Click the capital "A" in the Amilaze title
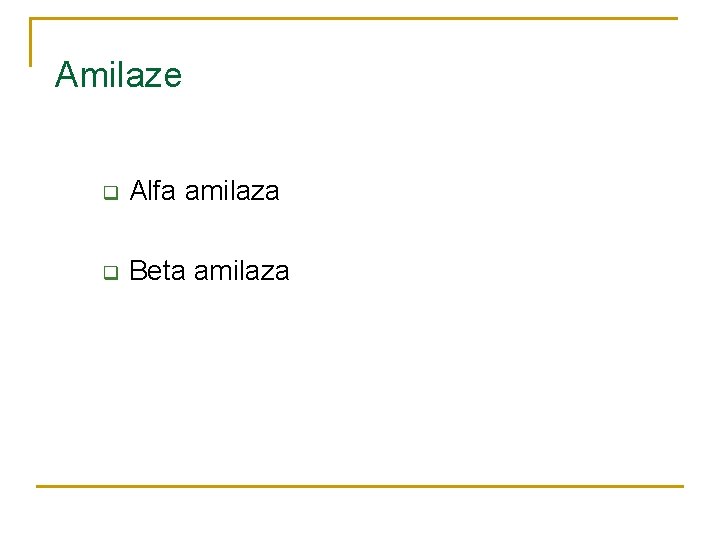 point(67,75)
